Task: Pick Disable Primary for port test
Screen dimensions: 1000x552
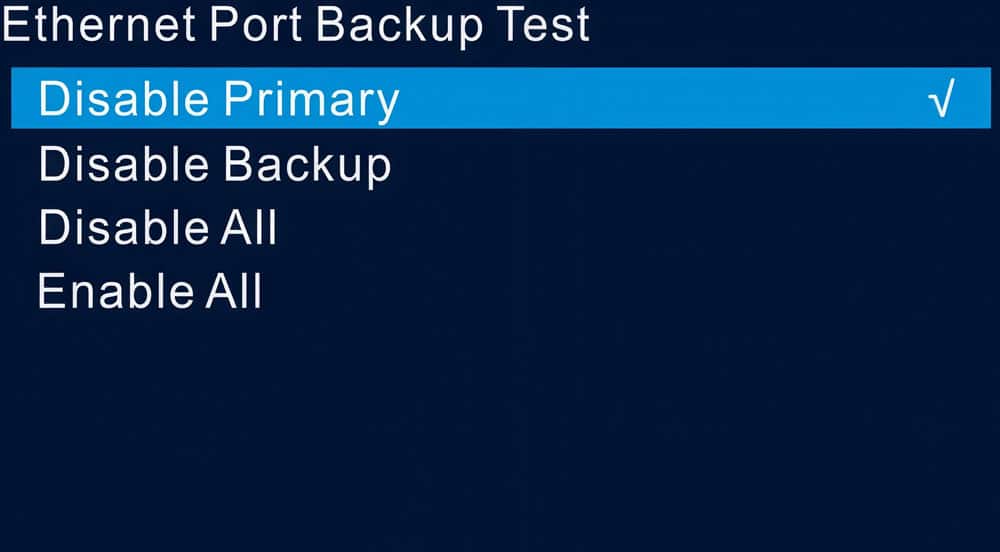Action: [501, 98]
